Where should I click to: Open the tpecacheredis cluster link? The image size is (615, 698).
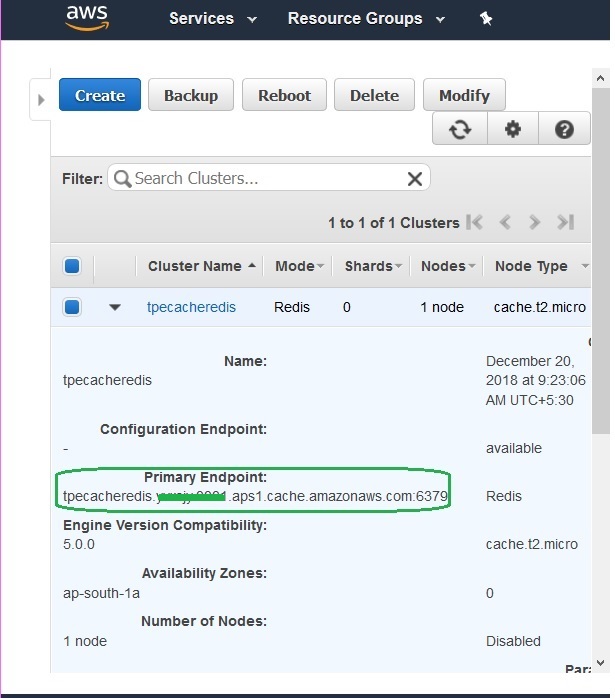tap(191, 307)
